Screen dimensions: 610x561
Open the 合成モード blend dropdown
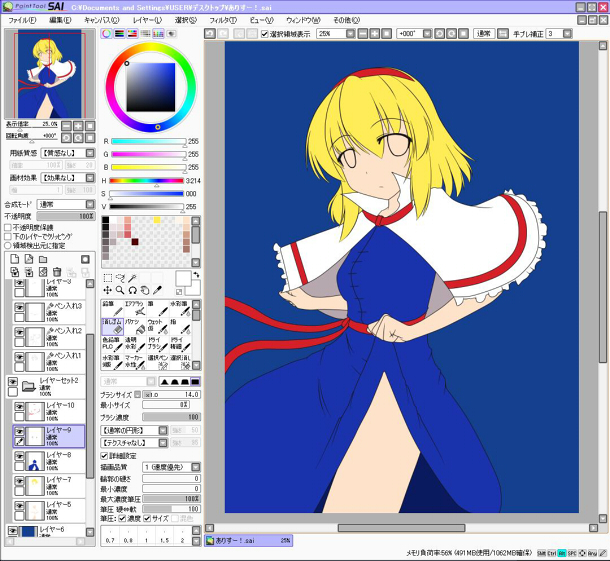click(66, 204)
